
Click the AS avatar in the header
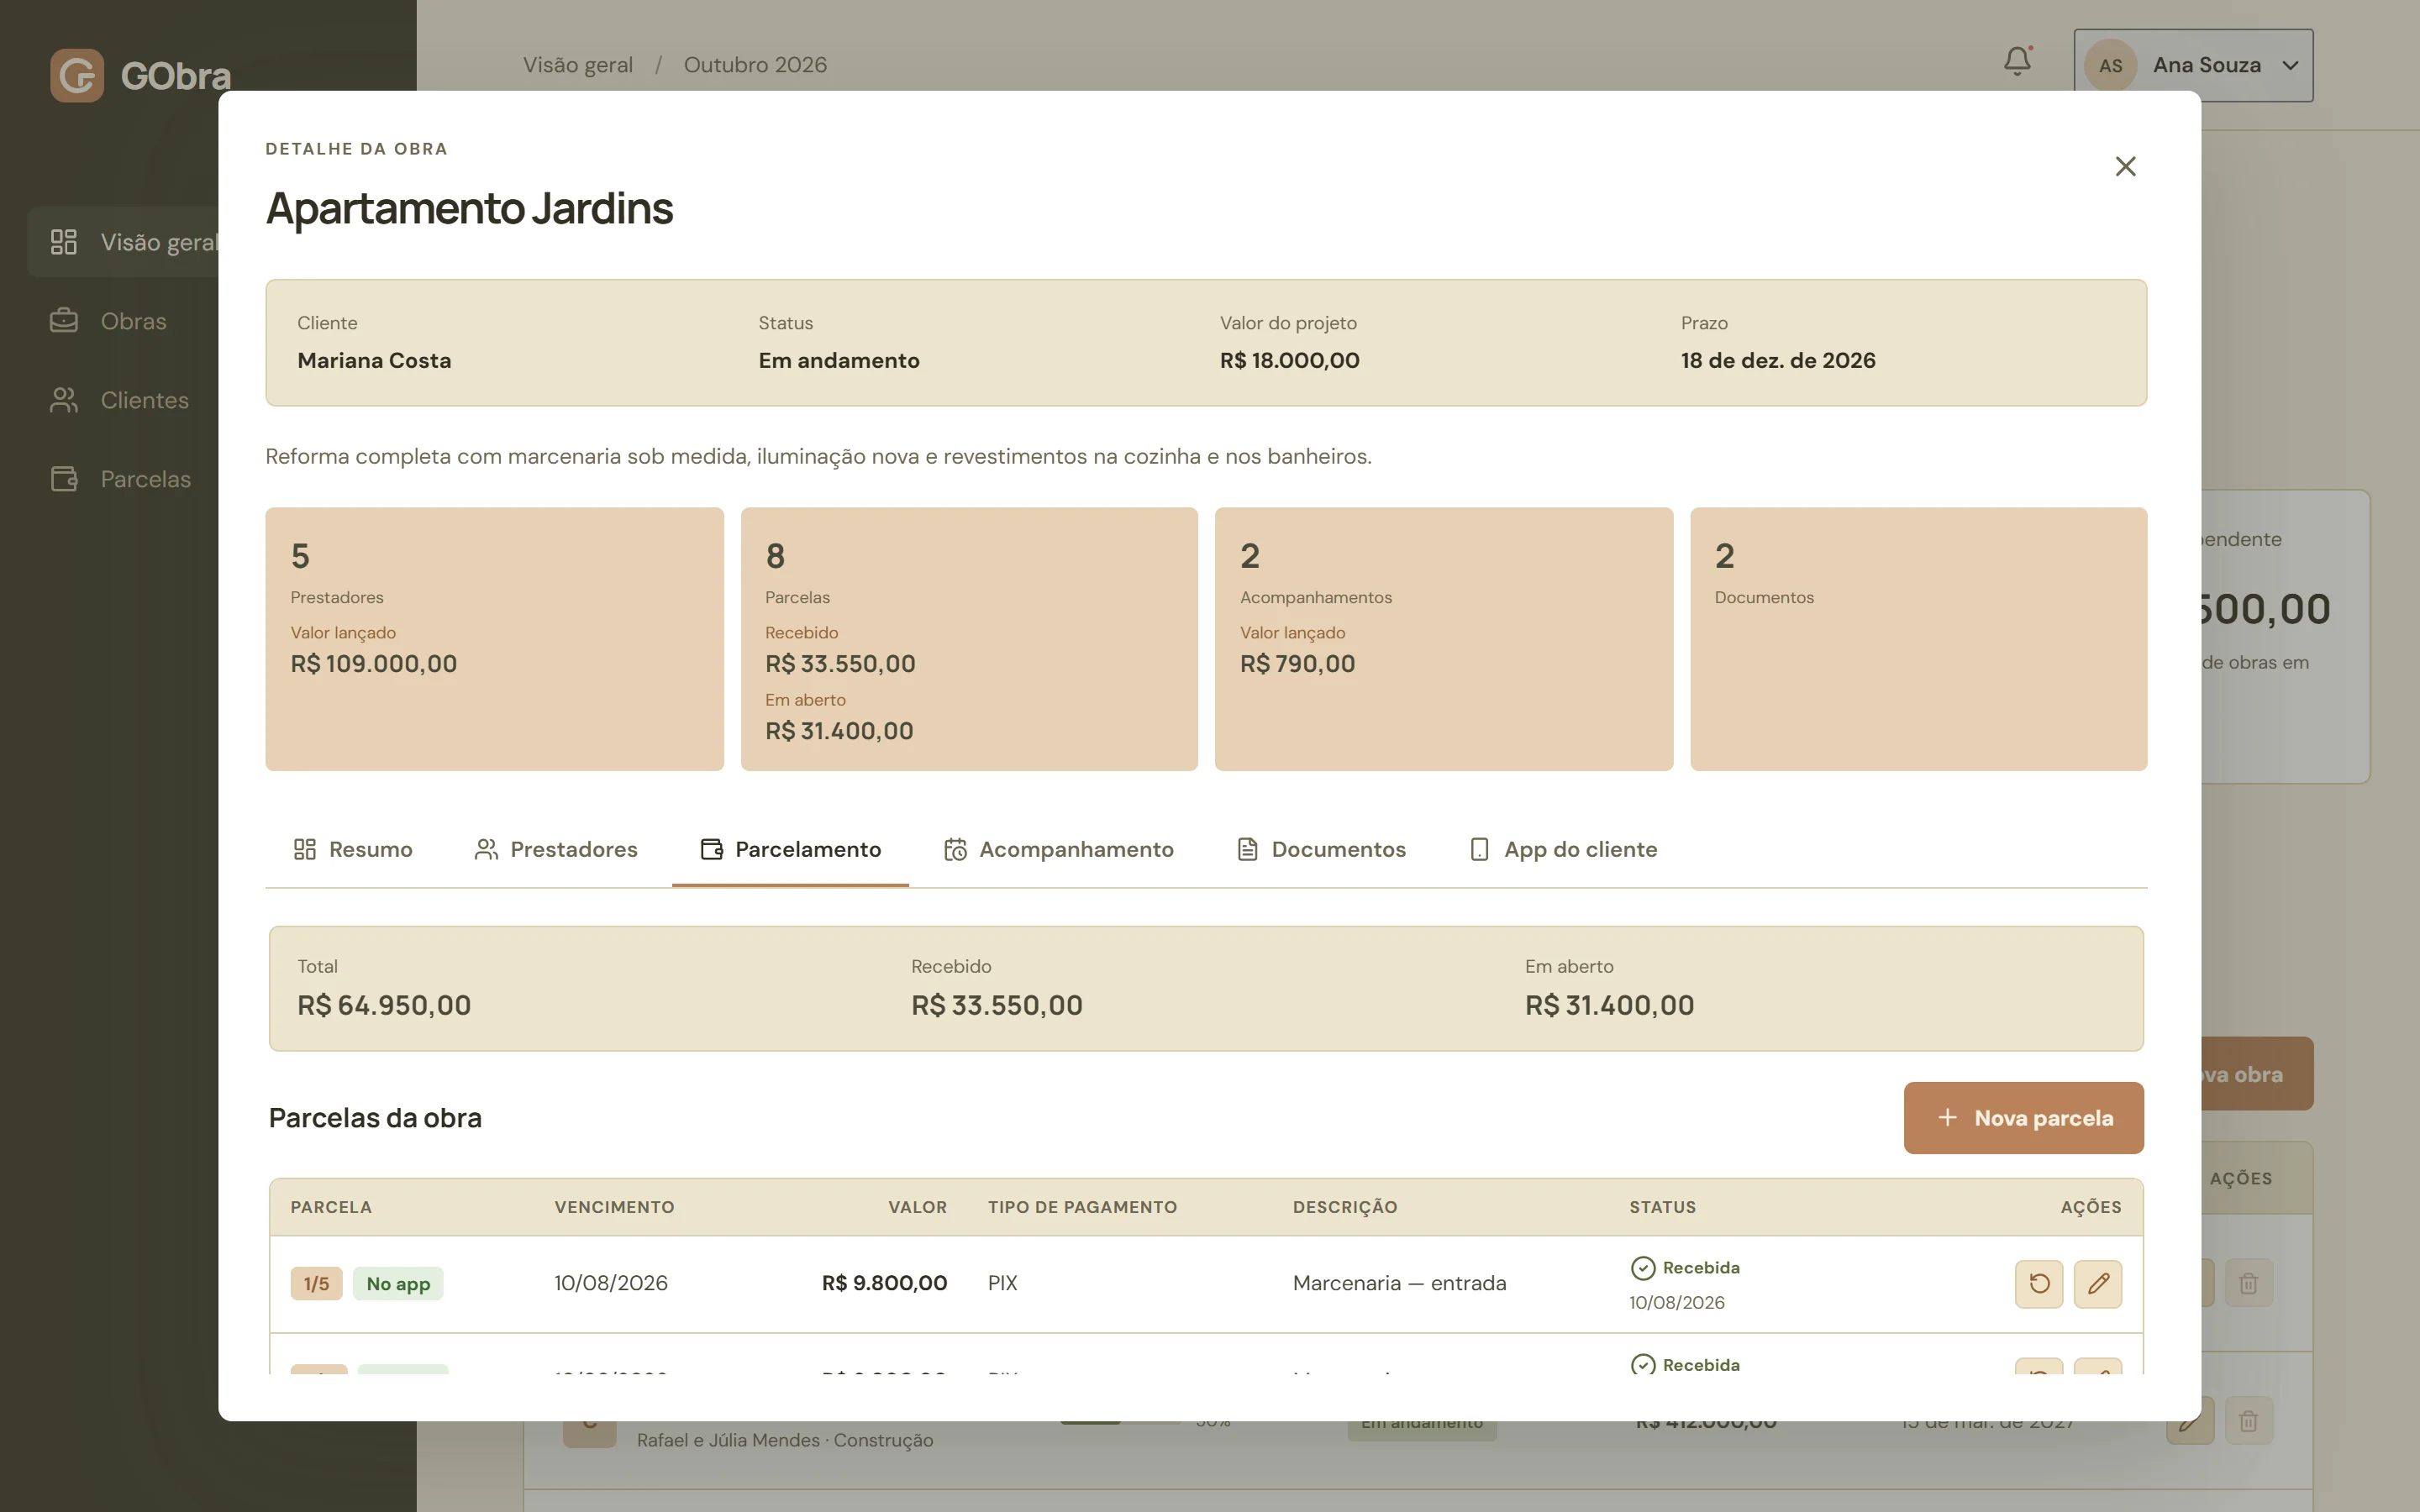pyautogui.click(x=2110, y=65)
